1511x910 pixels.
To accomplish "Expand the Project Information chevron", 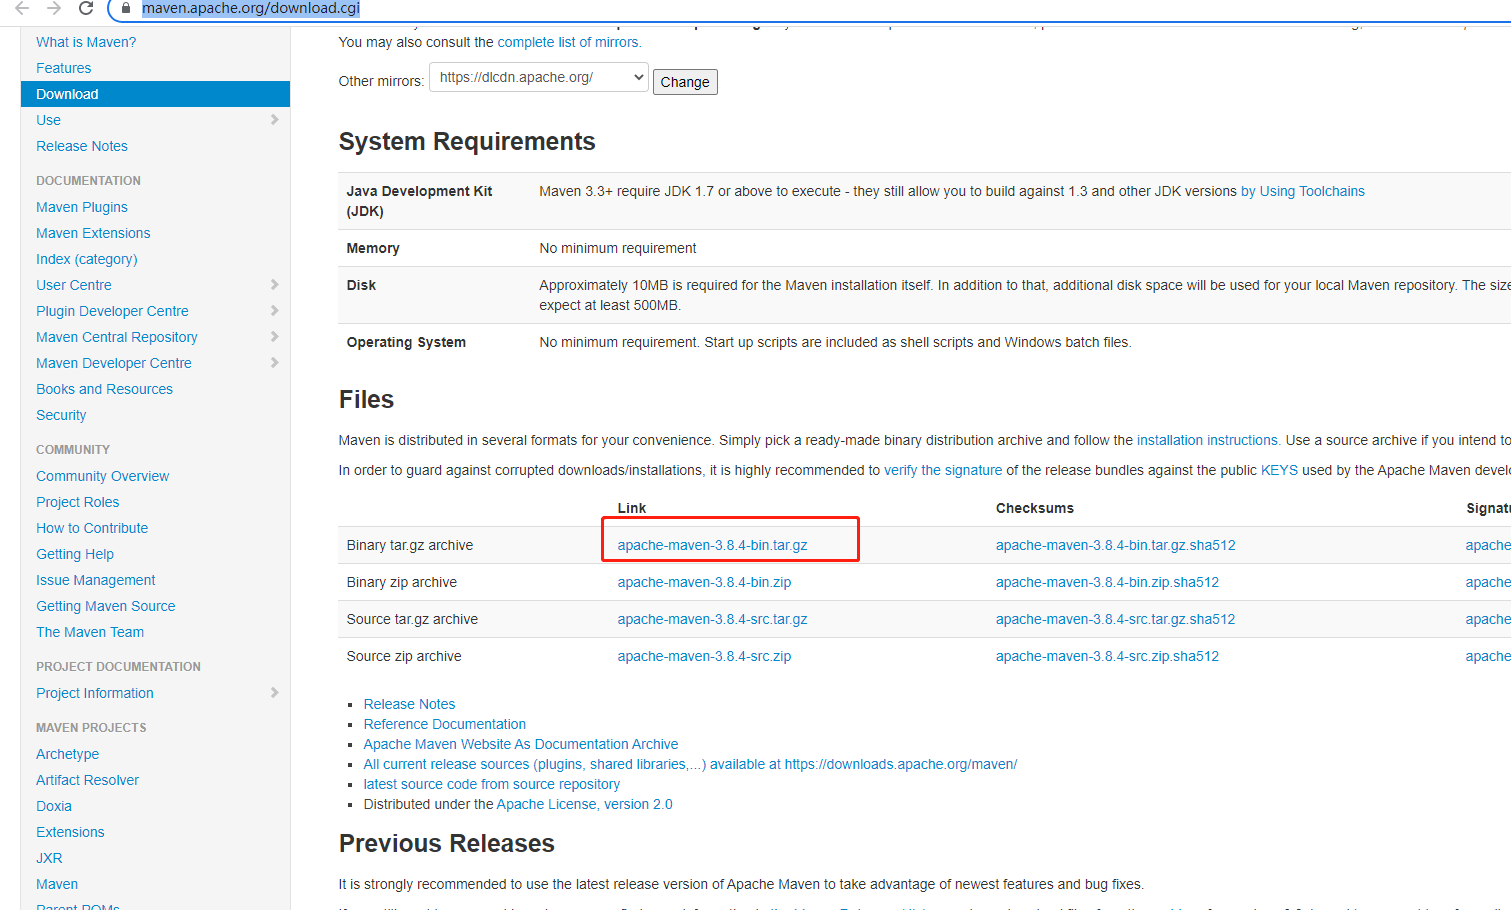I will point(274,693).
